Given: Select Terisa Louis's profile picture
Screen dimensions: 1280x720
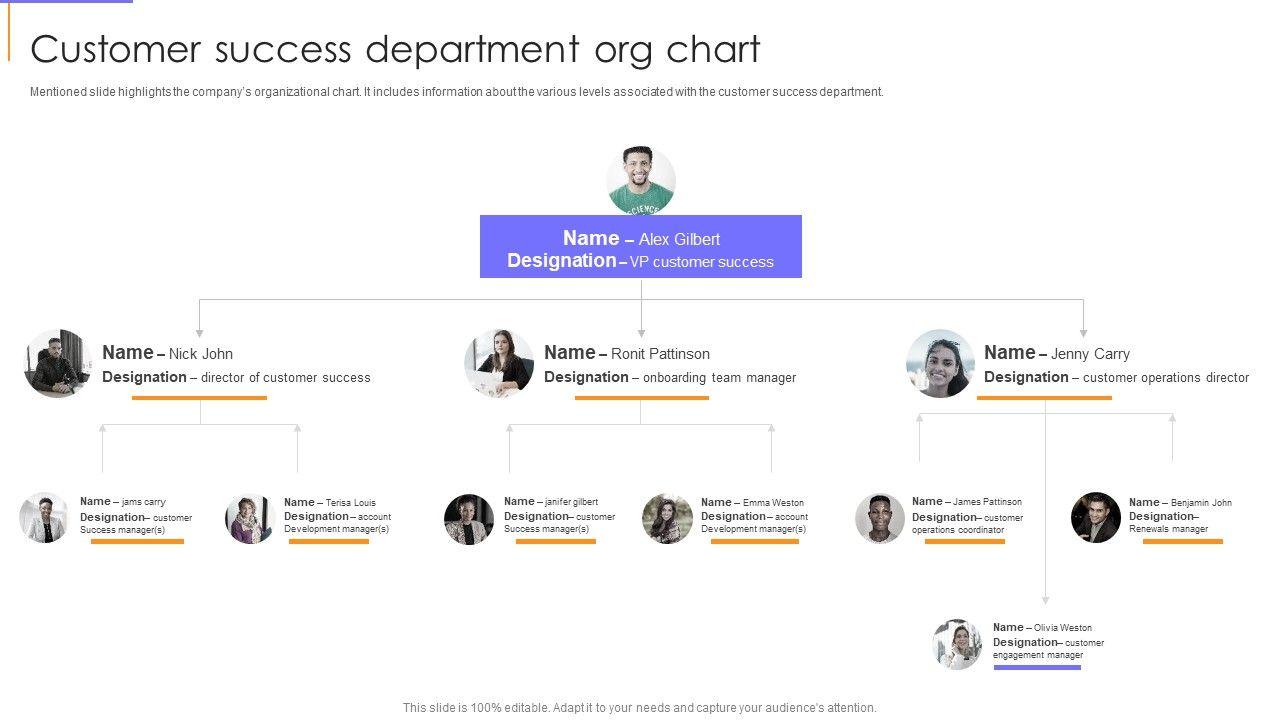Looking at the screenshot, I should [249, 519].
